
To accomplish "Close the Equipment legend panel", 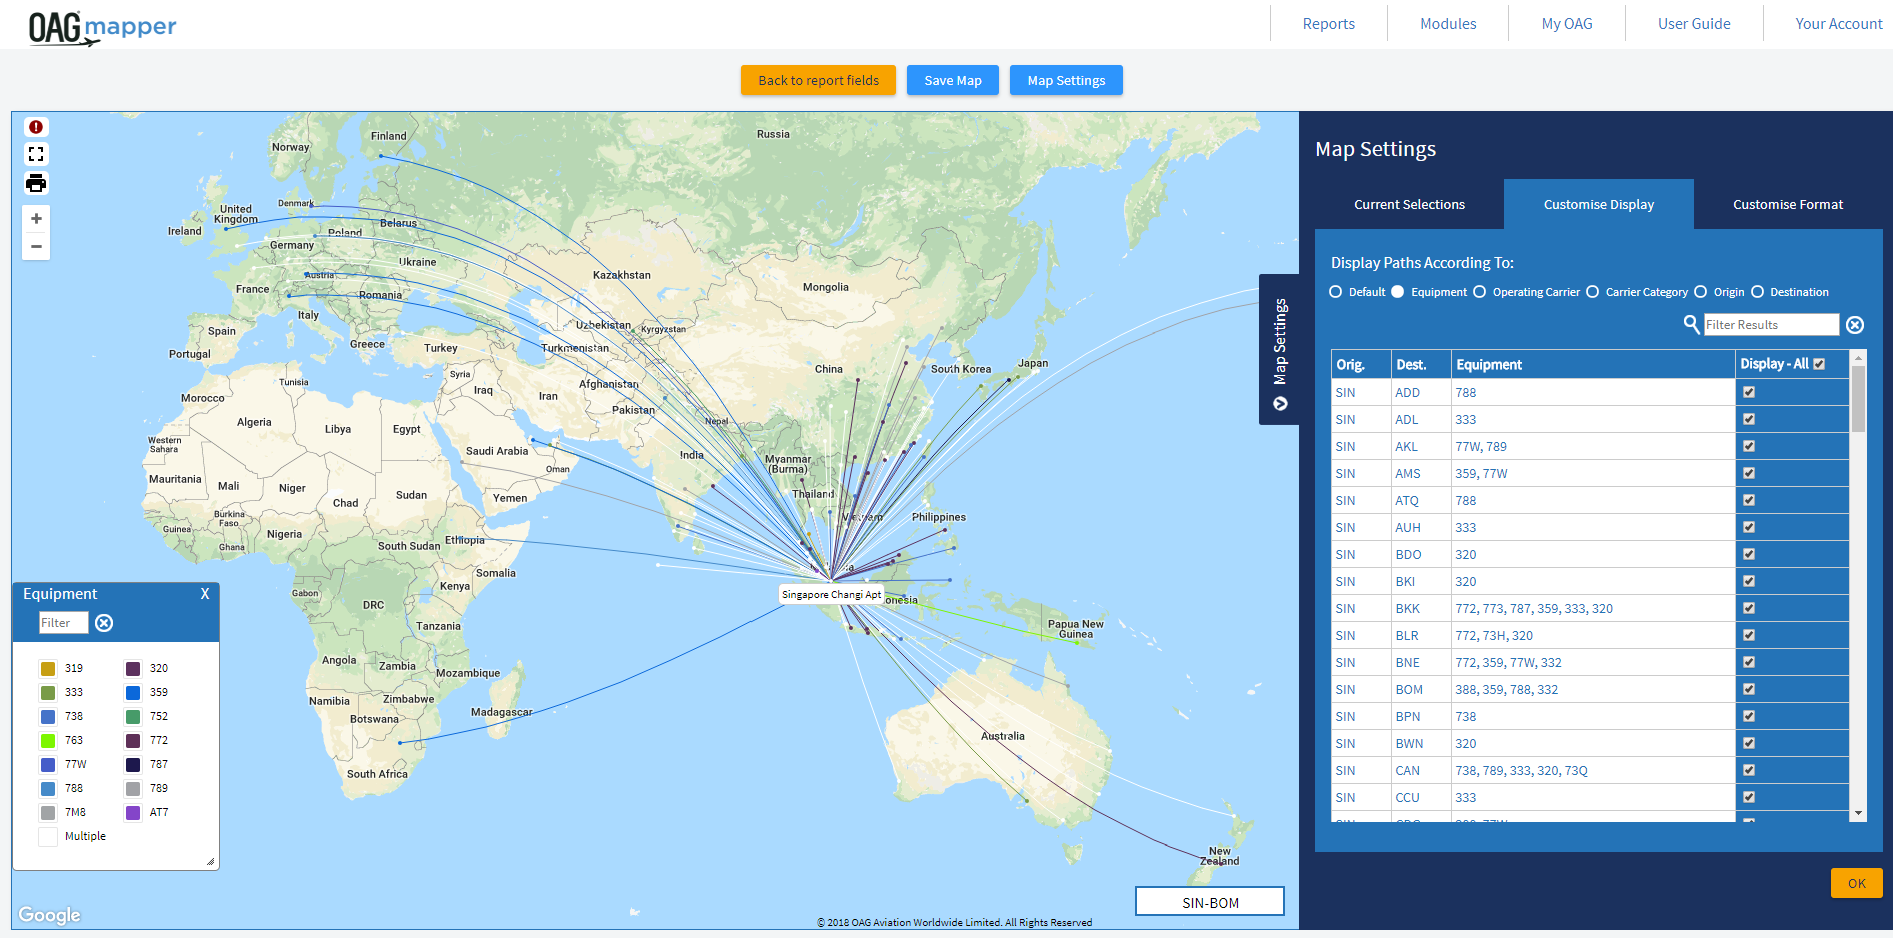I will point(205,594).
